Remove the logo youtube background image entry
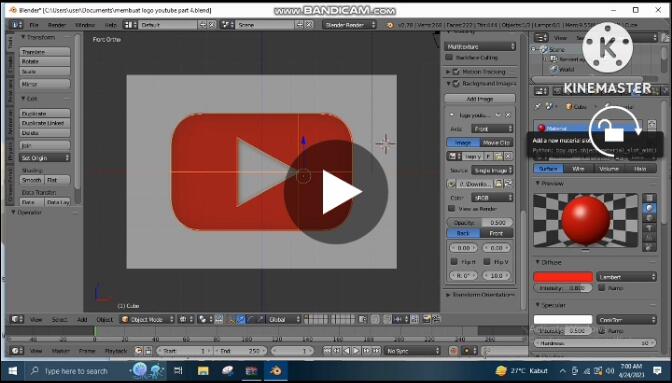 click(508, 115)
